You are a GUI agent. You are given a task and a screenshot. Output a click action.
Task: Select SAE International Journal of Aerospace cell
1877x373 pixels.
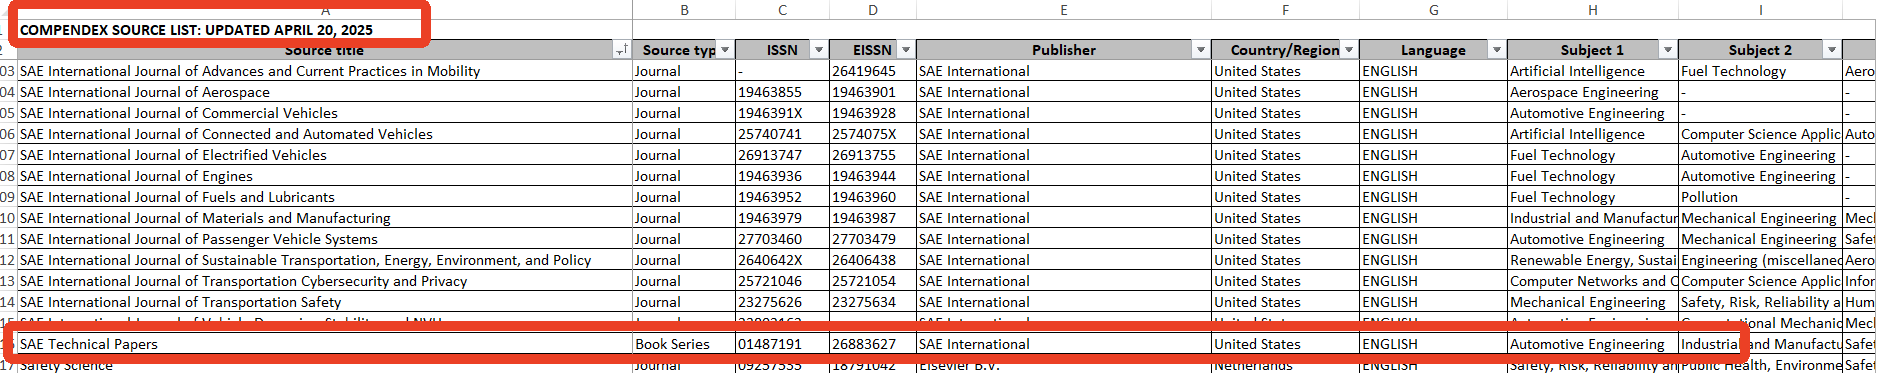pyautogui.click(x=325, y=92)
